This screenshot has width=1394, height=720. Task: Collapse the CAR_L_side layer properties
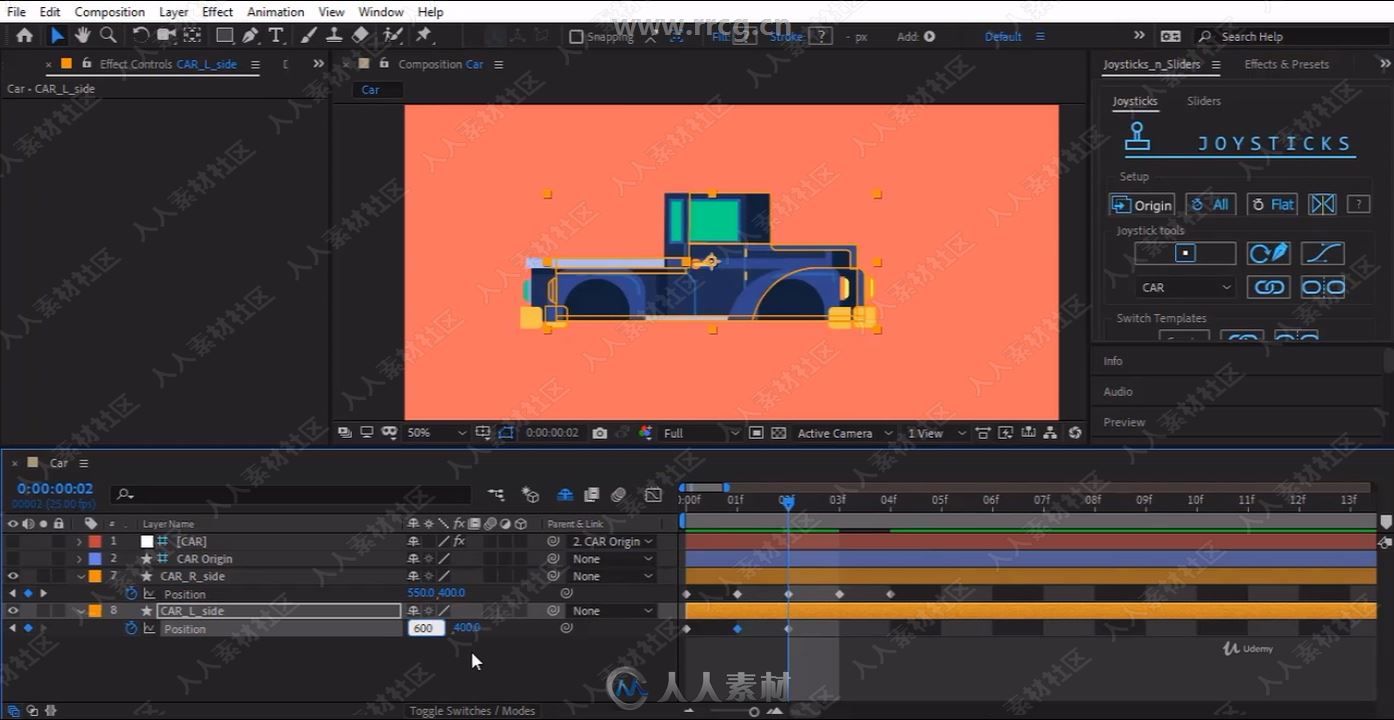tap(81, 611)
